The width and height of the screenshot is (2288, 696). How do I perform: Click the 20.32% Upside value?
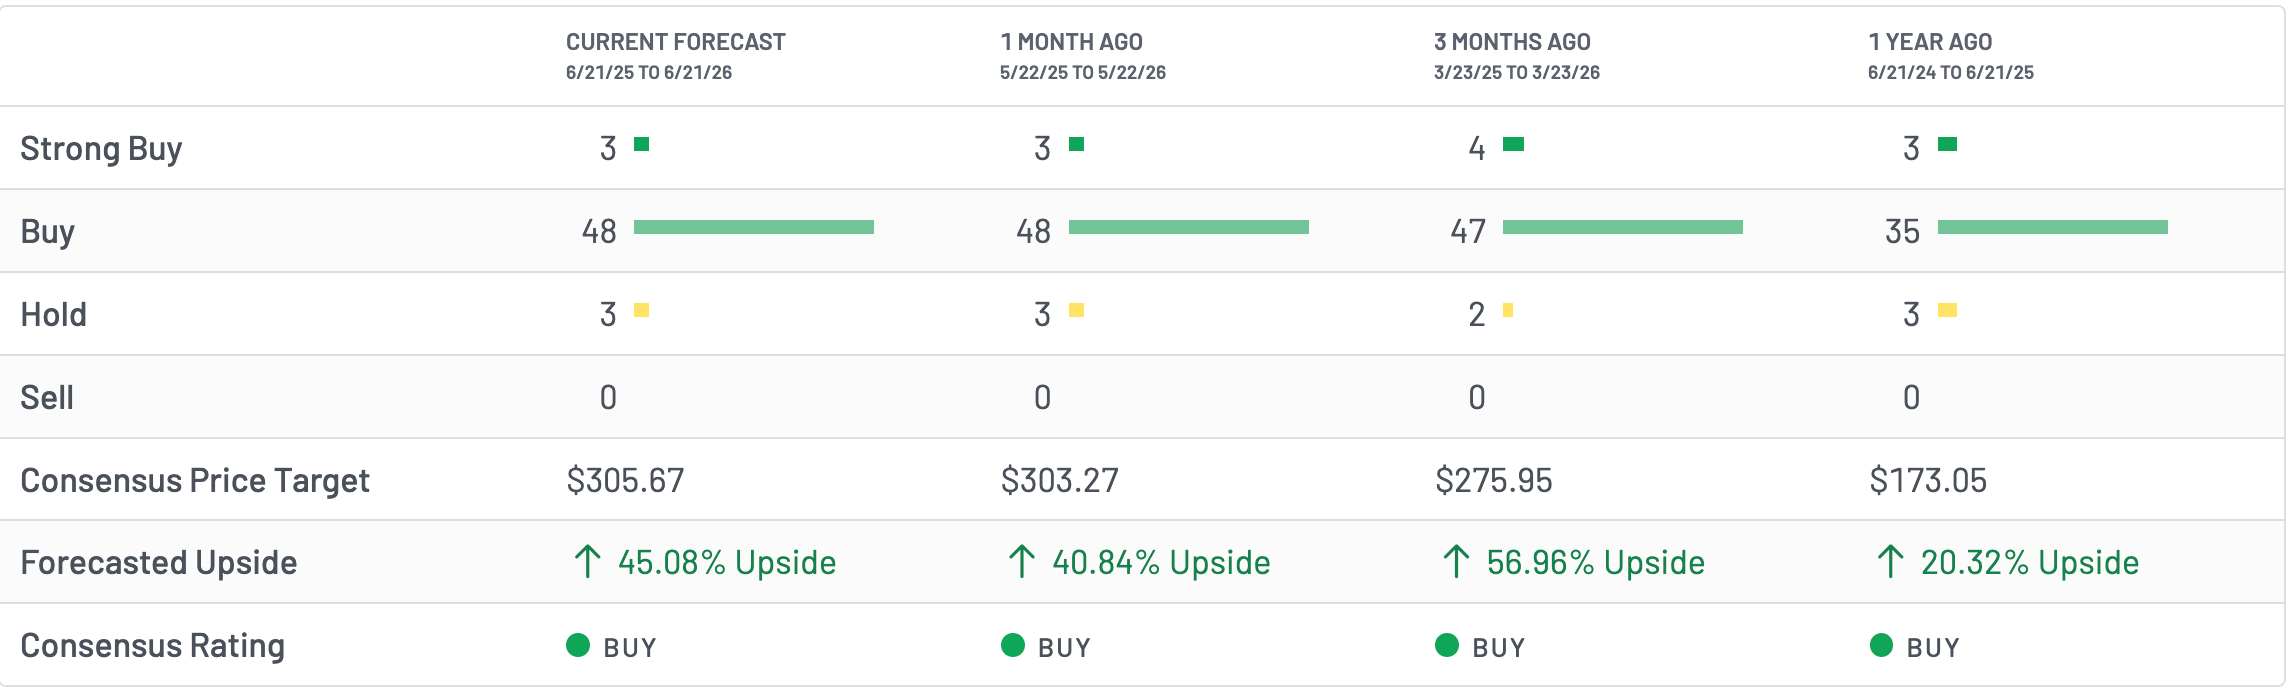[2030, 563]
